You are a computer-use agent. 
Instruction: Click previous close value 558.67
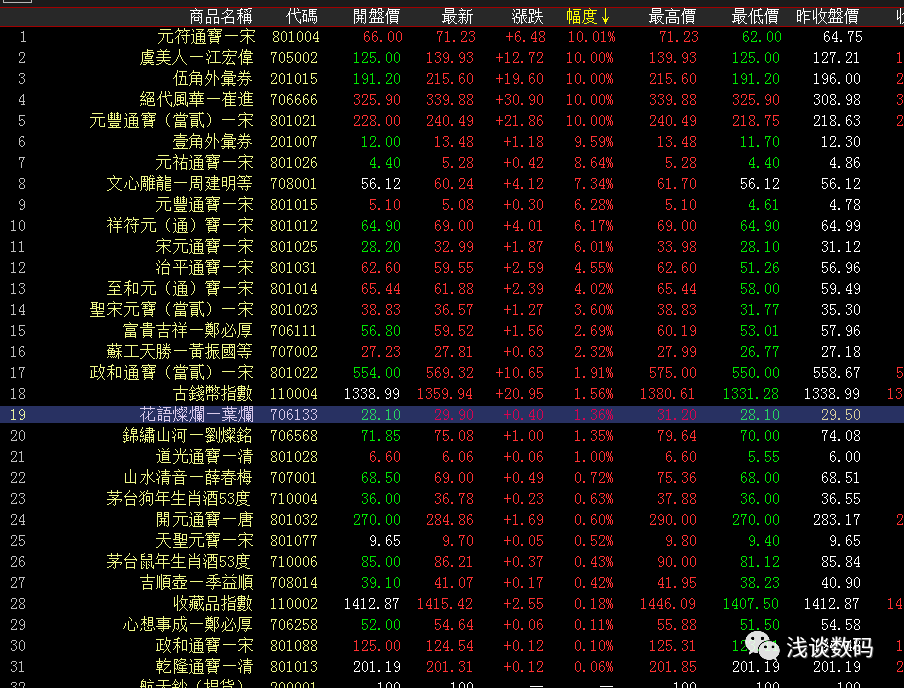[837, 373]
